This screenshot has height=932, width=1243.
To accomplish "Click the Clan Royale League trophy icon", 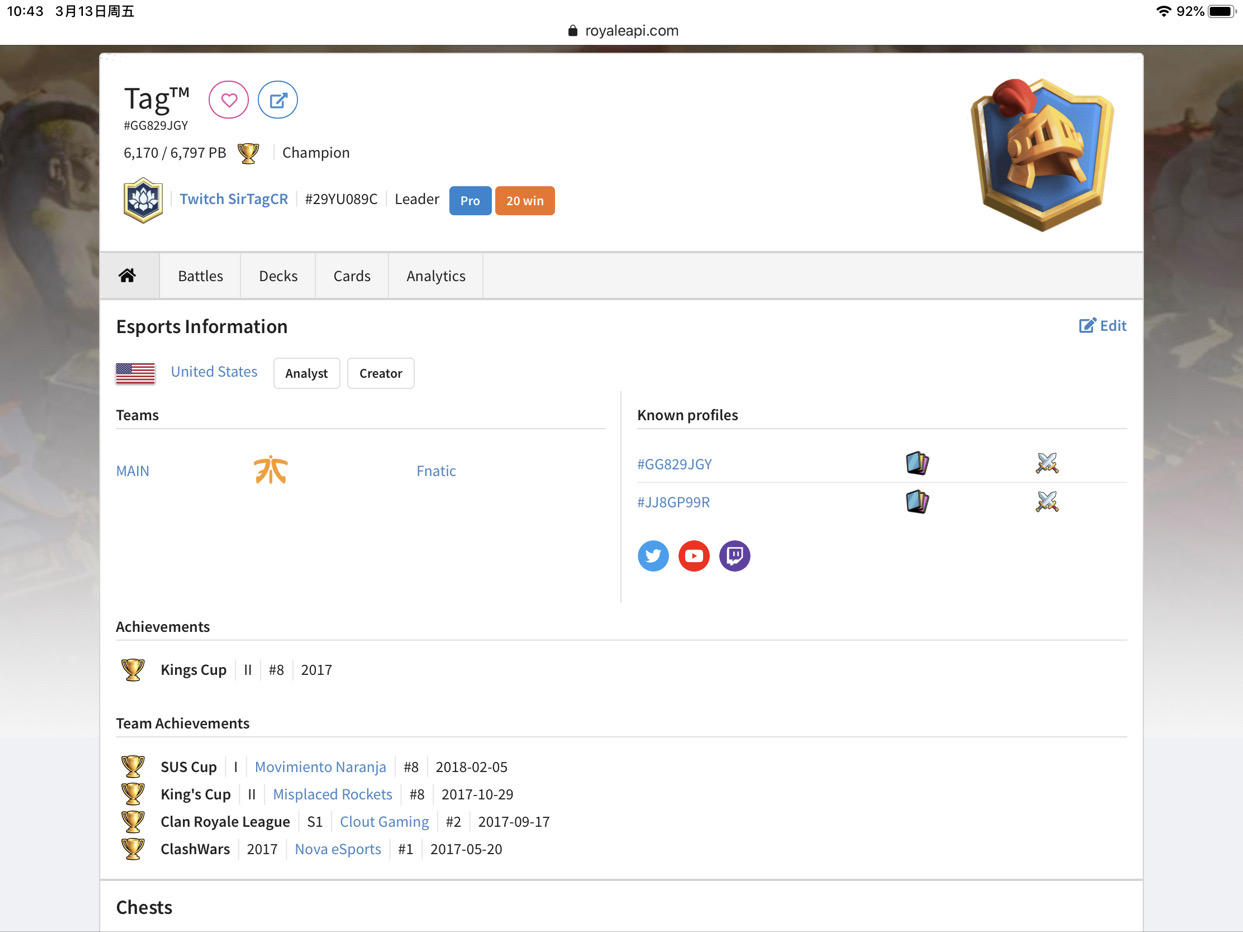I will coord(133,822).
